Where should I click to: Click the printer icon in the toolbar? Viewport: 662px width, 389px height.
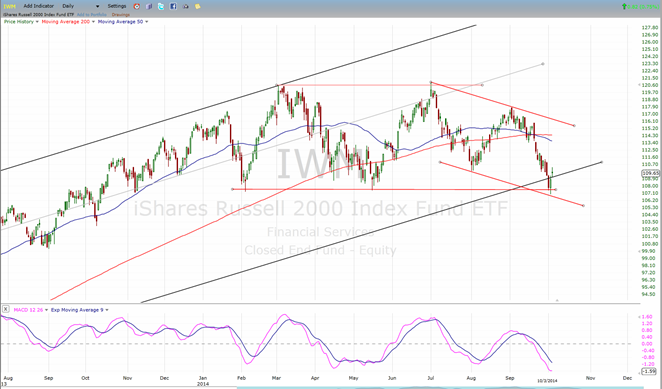point(185,6)
